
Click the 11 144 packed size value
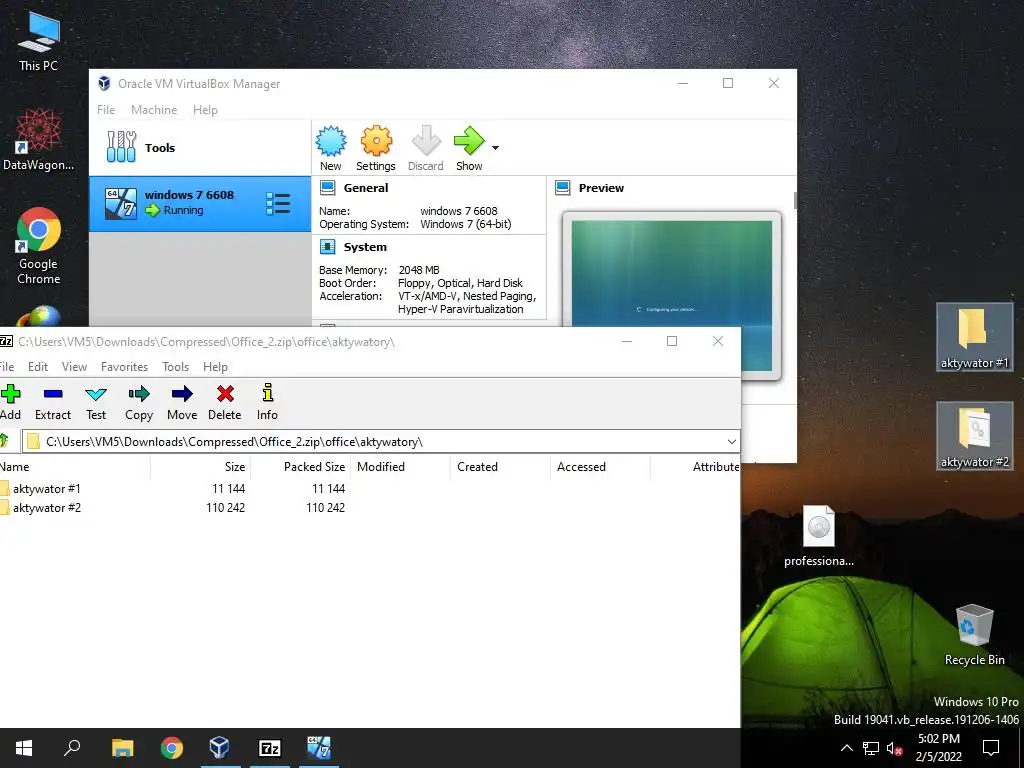(x=328, y=488)
